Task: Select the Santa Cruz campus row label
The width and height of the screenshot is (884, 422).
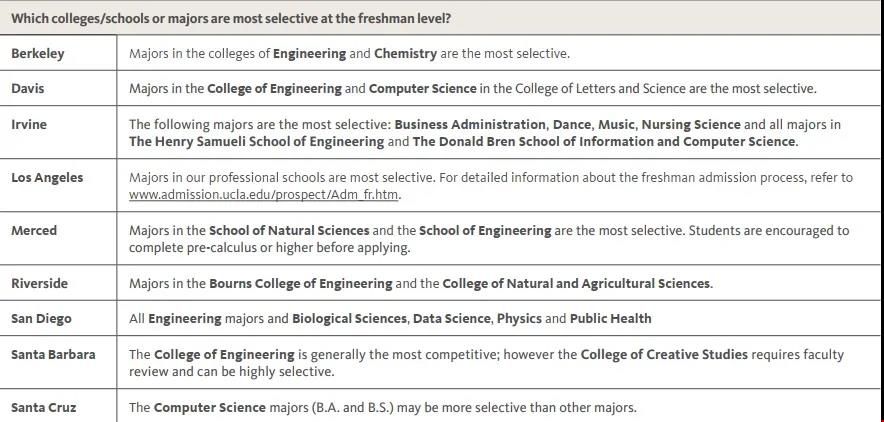Action: pos(44,407)
